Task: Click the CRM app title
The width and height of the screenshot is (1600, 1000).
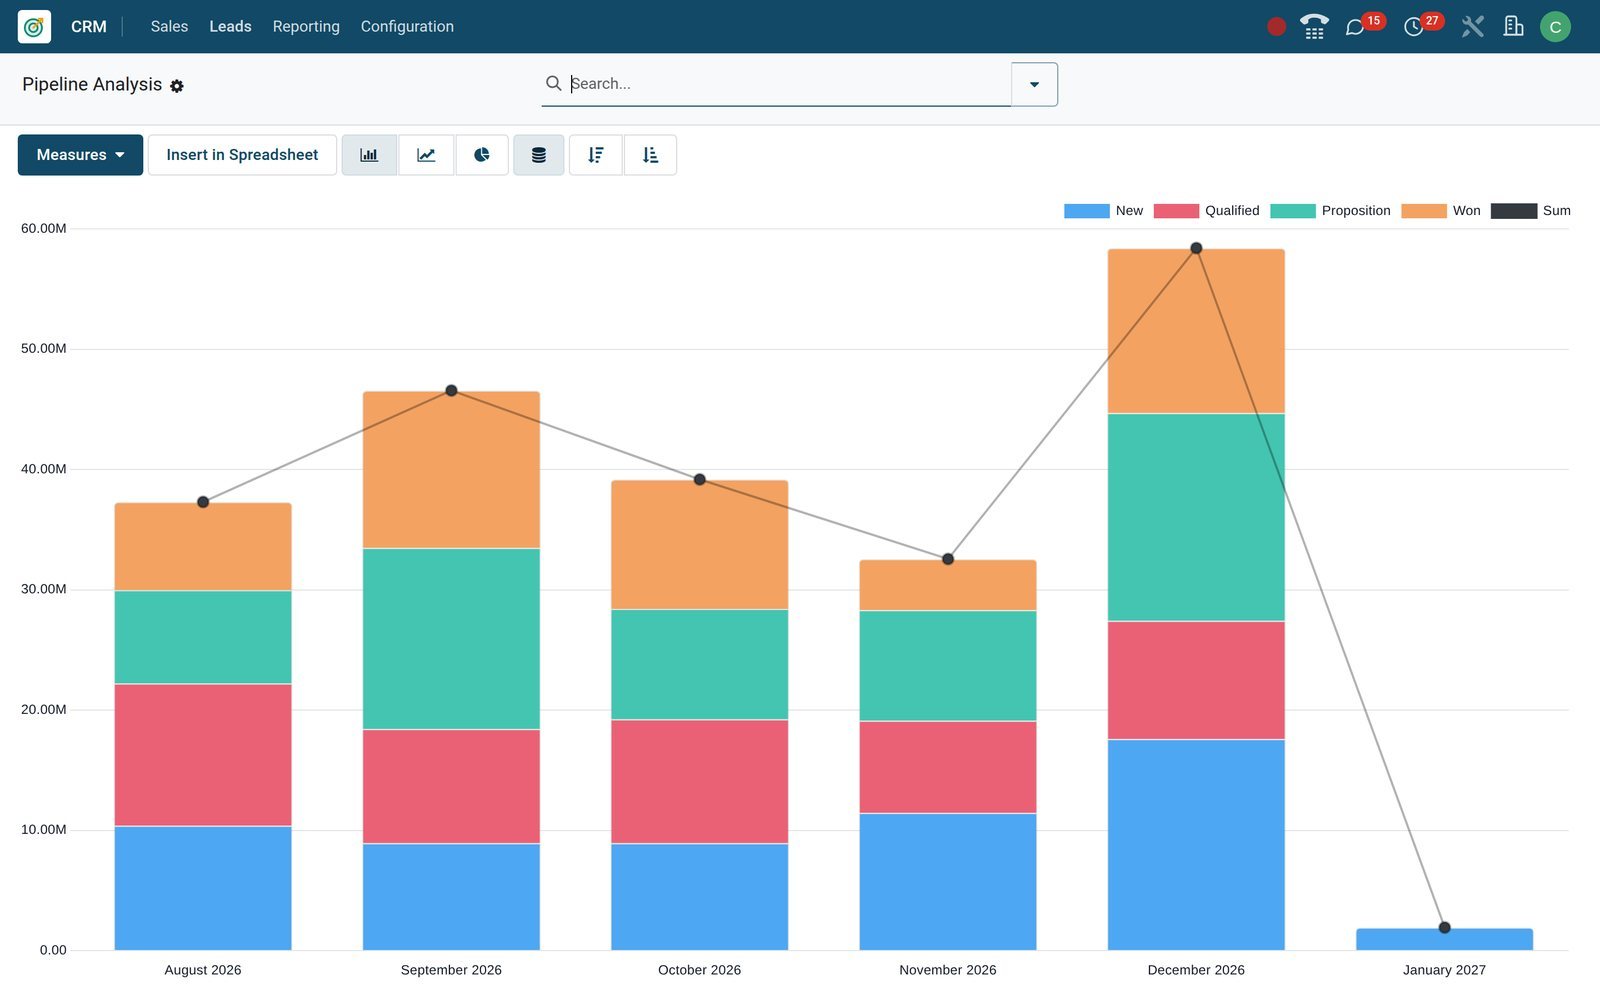Action: pos(89,26)
